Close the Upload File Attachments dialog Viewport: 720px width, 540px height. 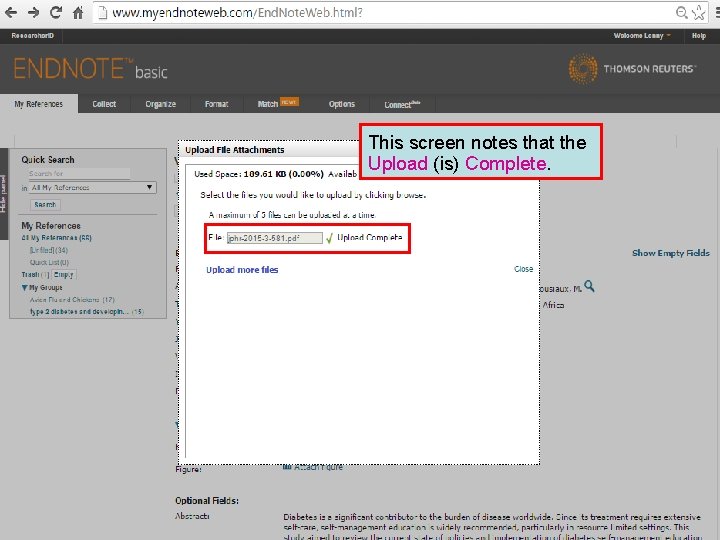(523, 269)
